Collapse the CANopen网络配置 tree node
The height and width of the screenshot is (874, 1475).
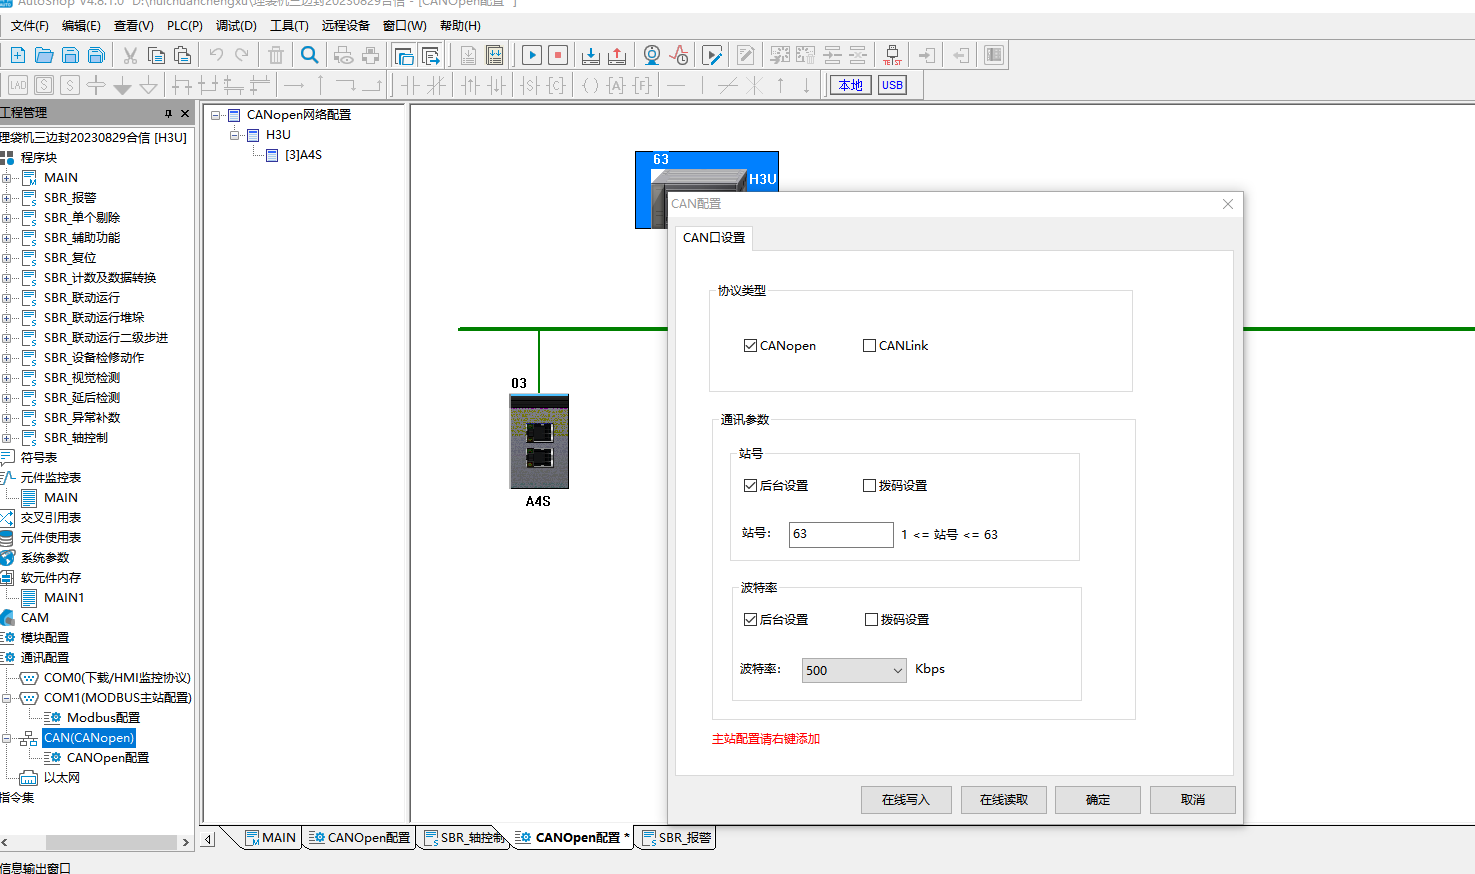[215, 115]
